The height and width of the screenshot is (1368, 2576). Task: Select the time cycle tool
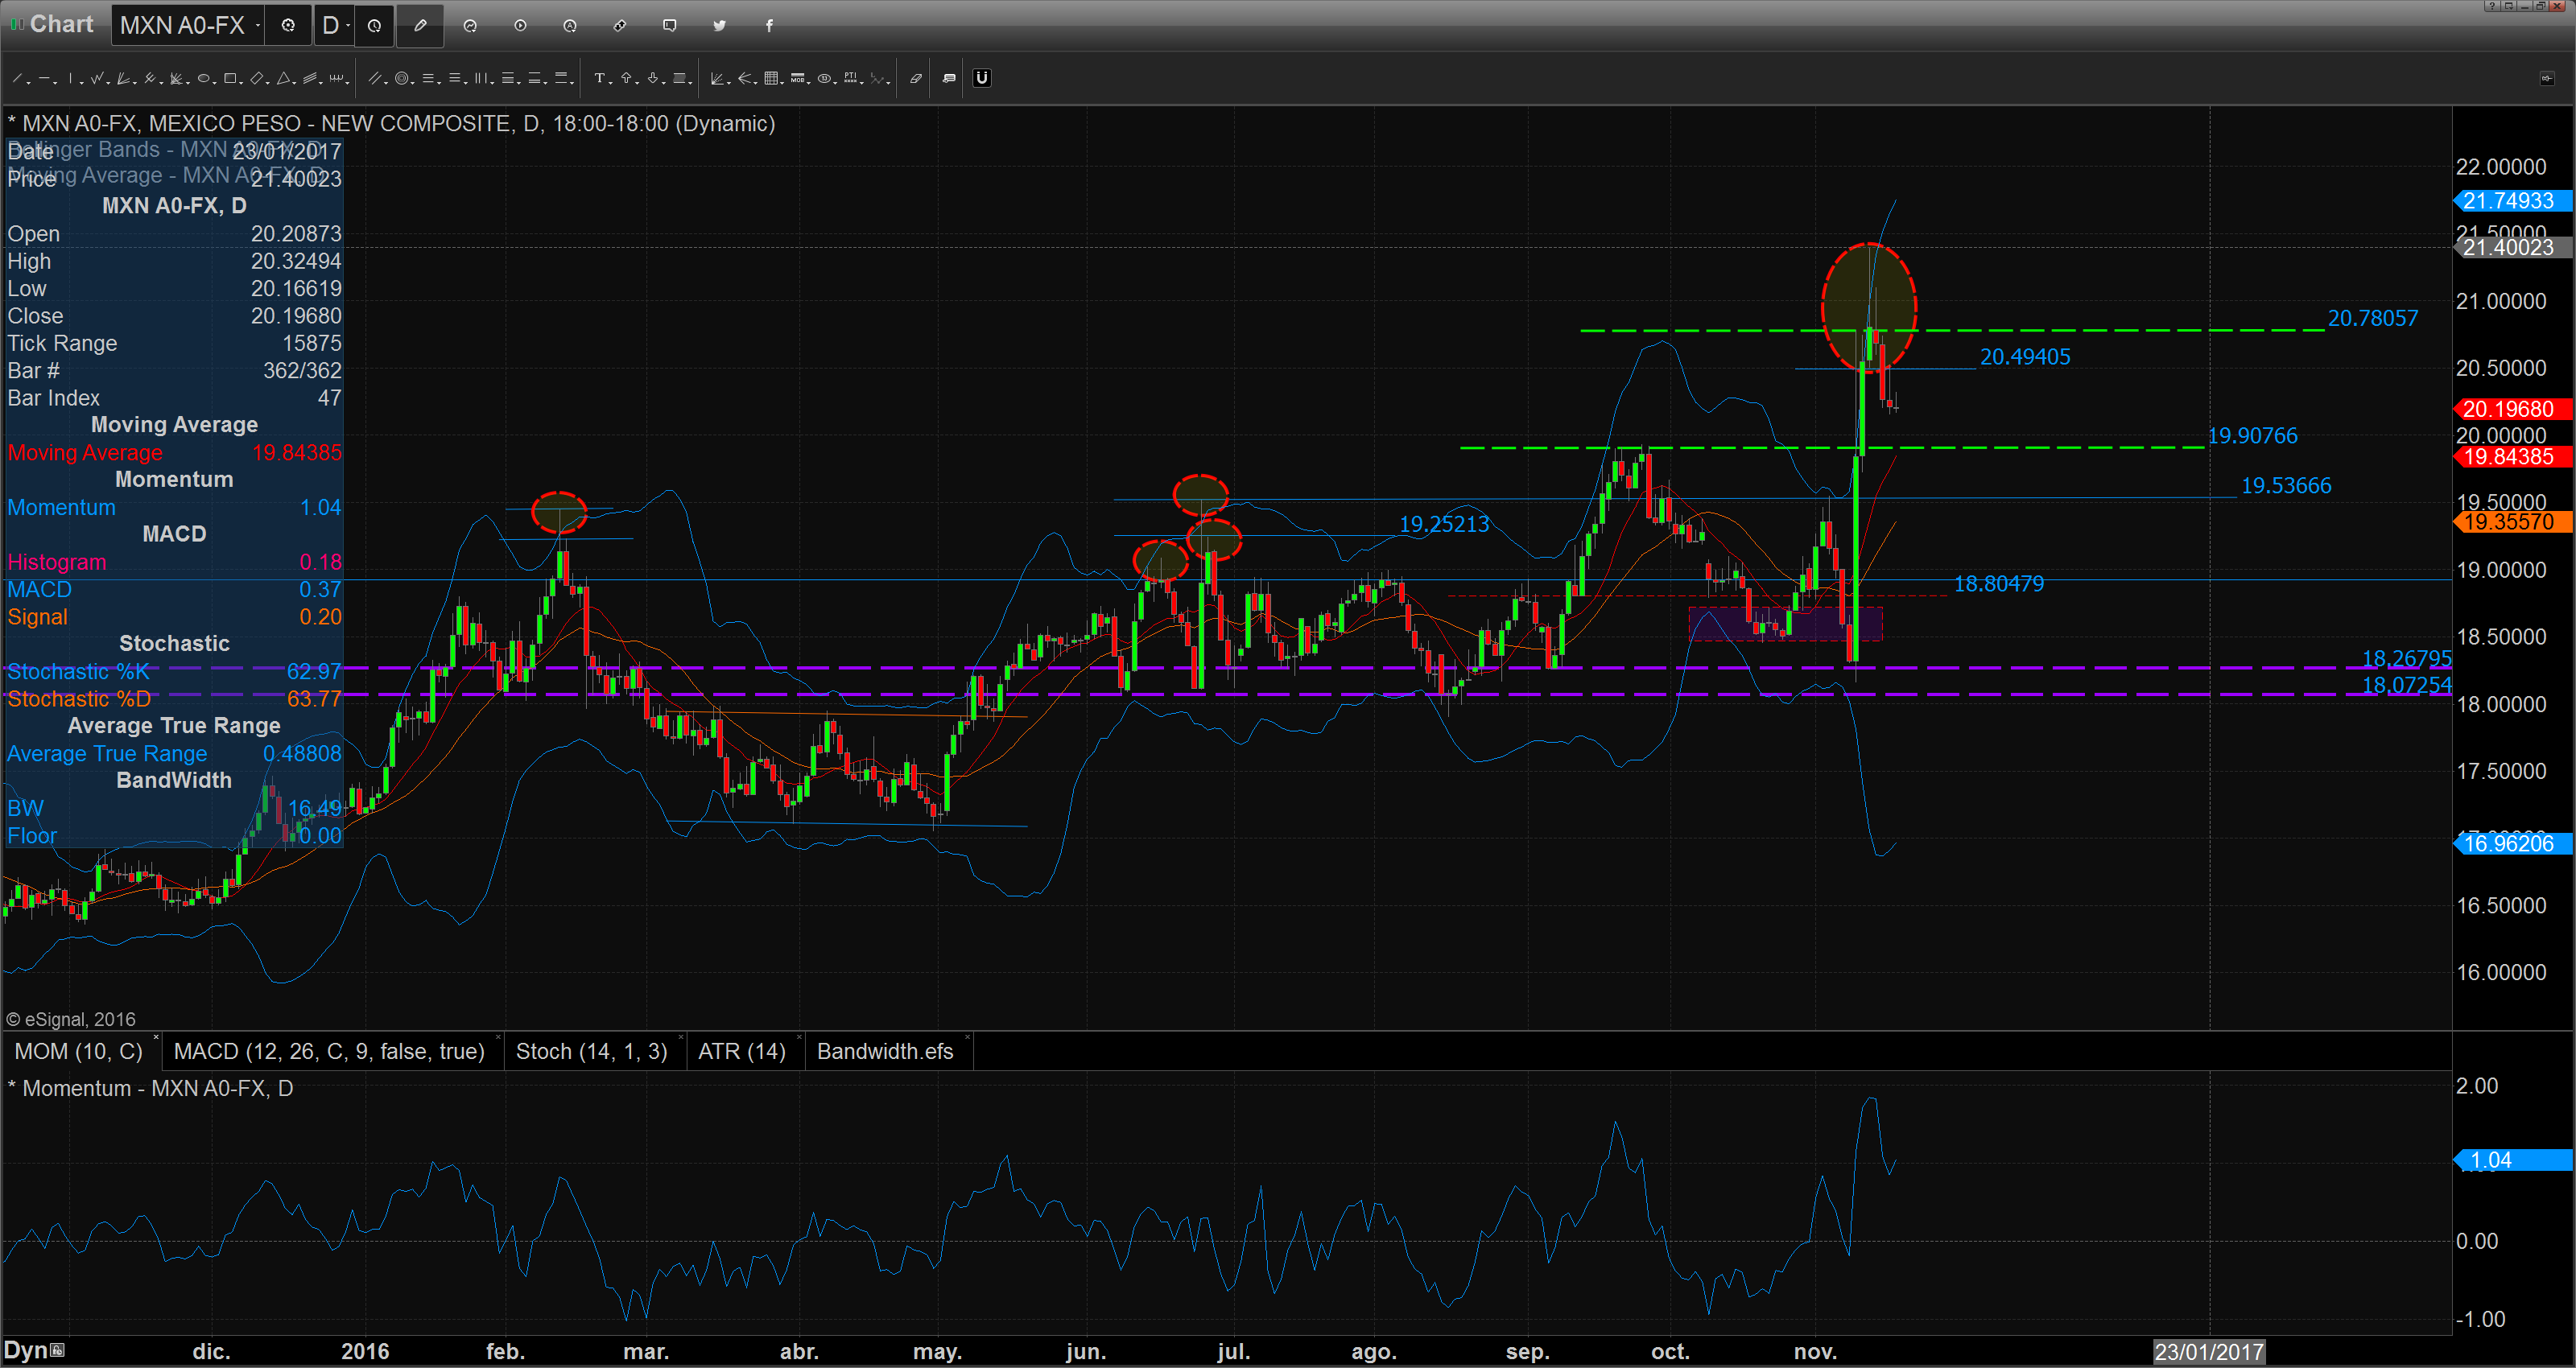click(337, 78)
